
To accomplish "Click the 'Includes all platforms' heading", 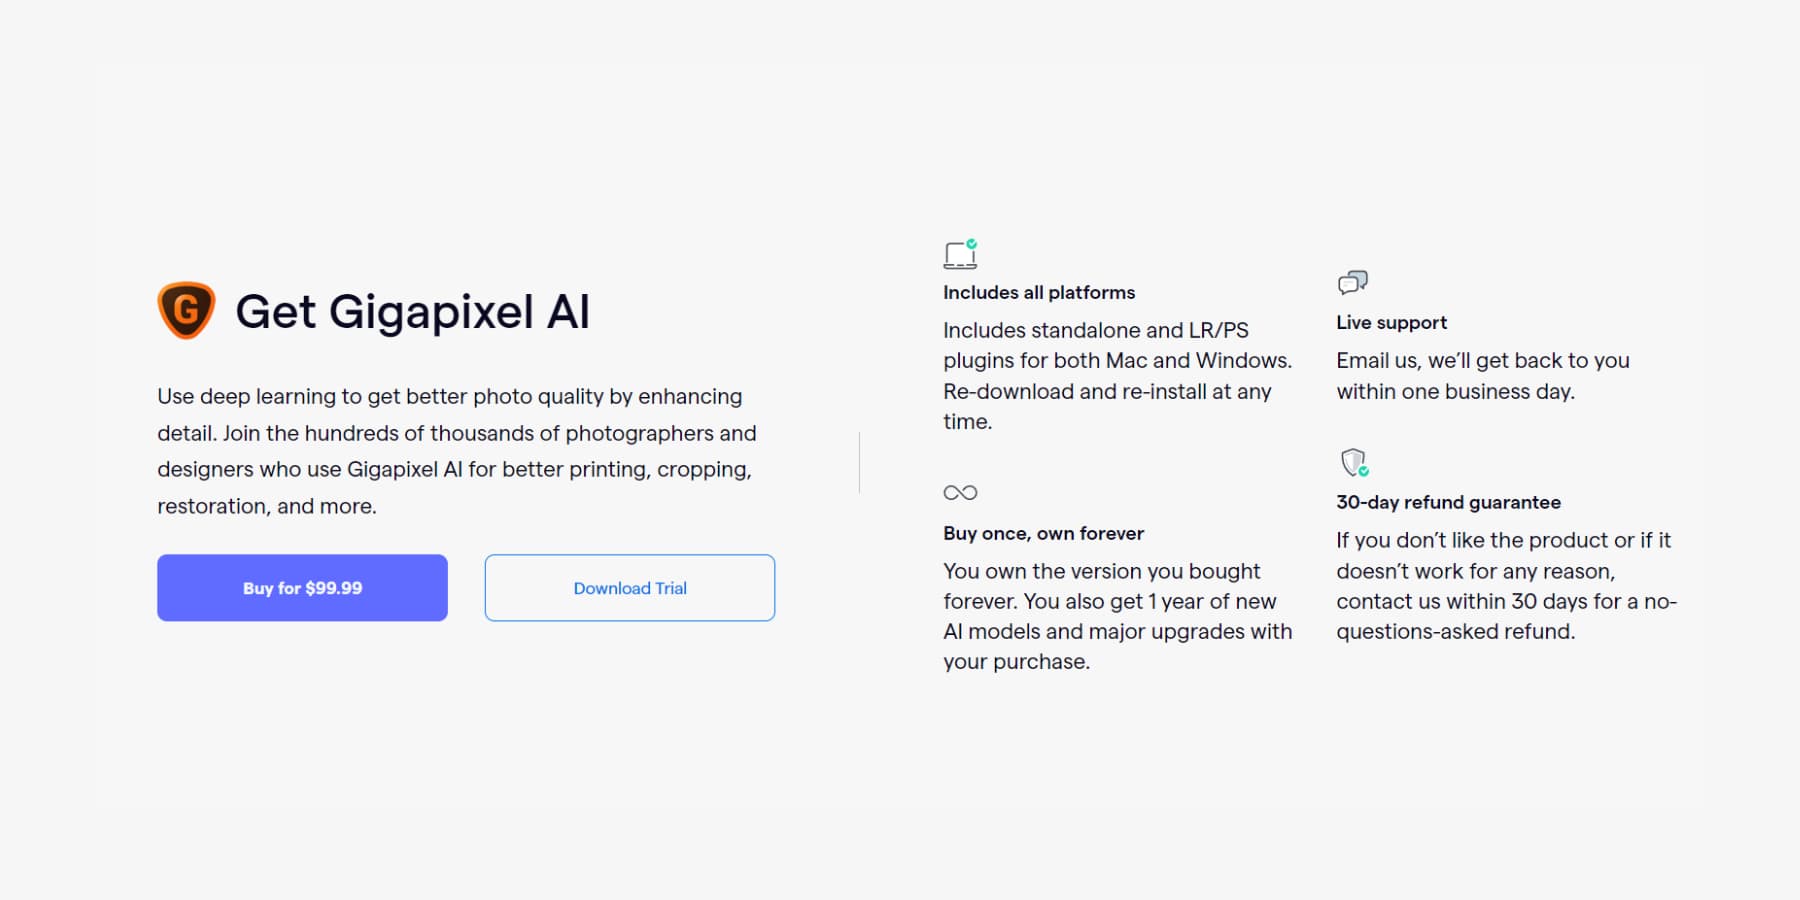I will coord(1039,292).
